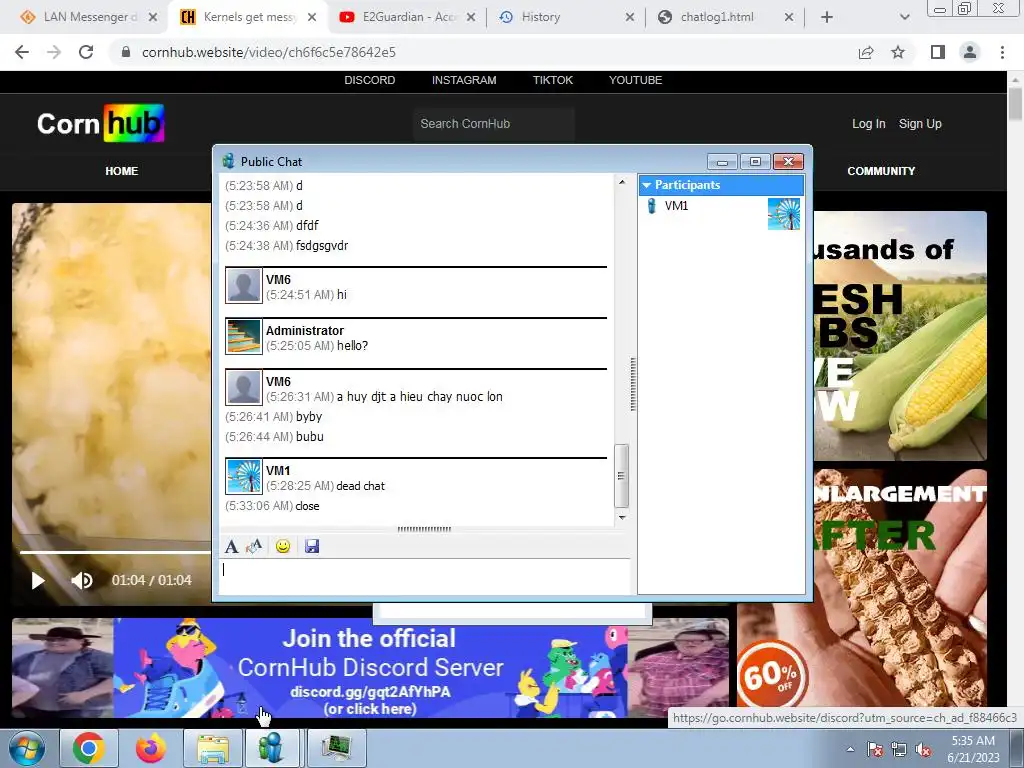Viewport: 1024px width, 768px height.
Task: Go to the HOME nav item
Action: [121, 170]
